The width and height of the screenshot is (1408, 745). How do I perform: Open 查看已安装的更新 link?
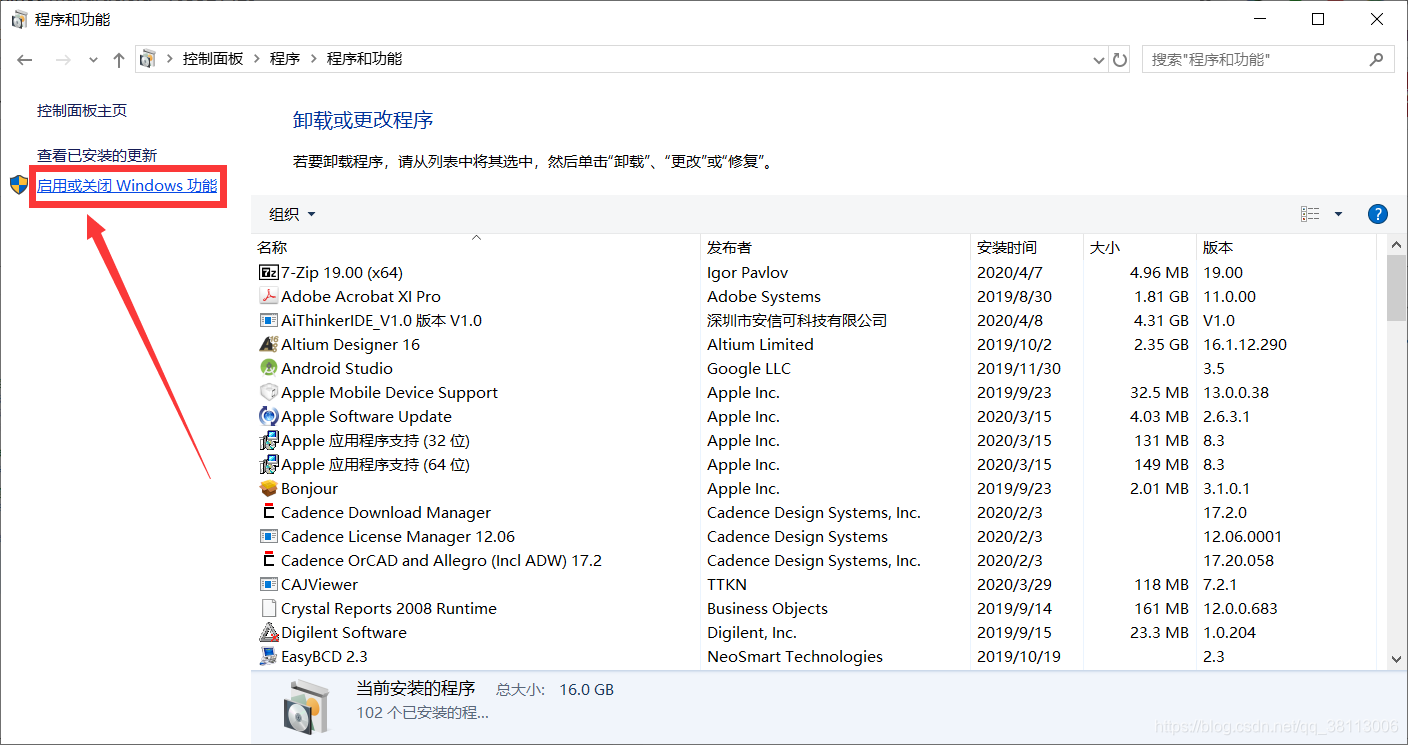[x=97, y=156]
